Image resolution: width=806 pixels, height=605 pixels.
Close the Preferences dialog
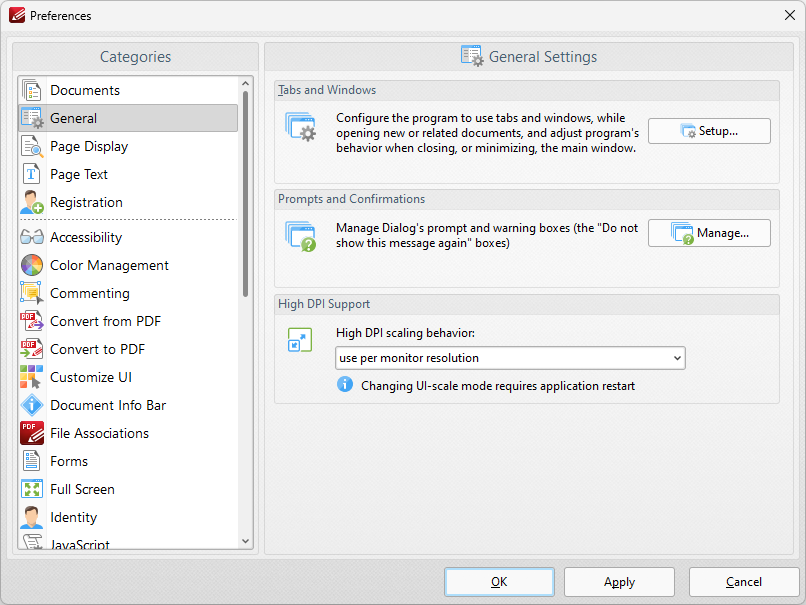(790, 15)
